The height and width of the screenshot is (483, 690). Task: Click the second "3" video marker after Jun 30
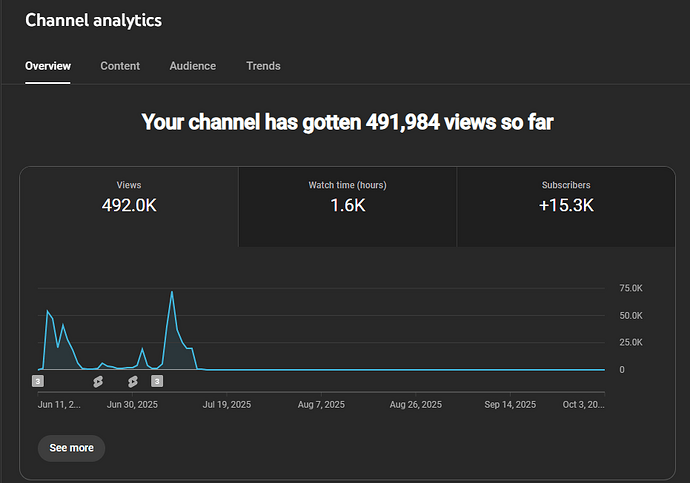[x=157, y=381]
